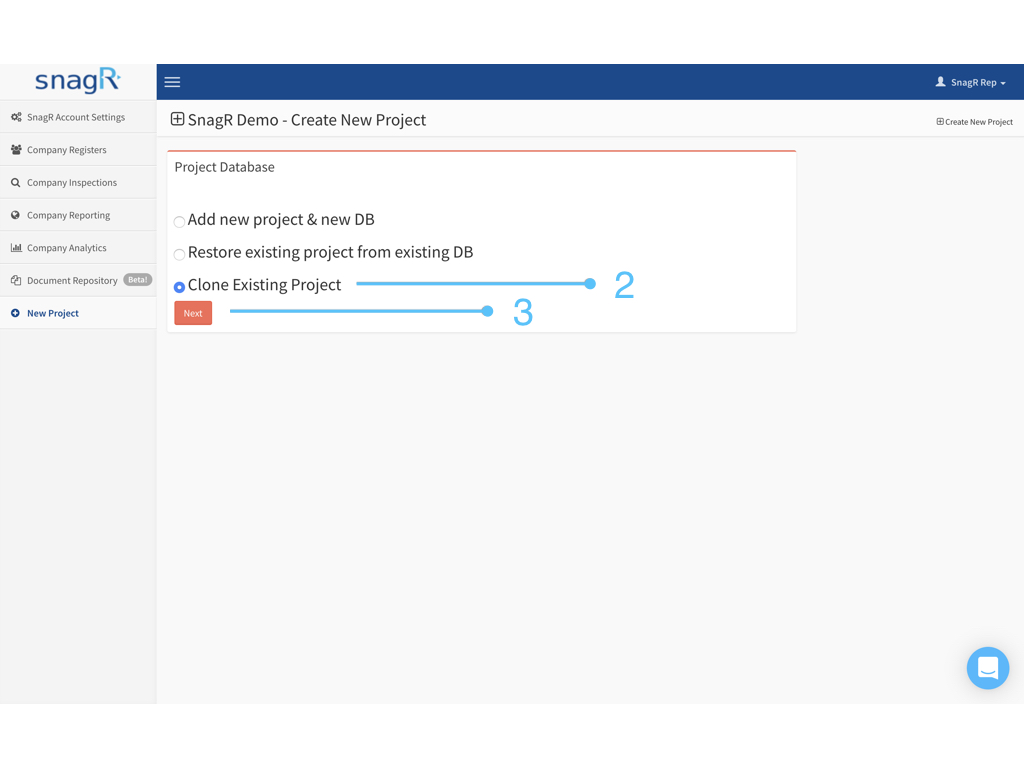Click the Company Analytics bar chart icon
This screenshot has height=768, width=1024.
tap(16, 248)
